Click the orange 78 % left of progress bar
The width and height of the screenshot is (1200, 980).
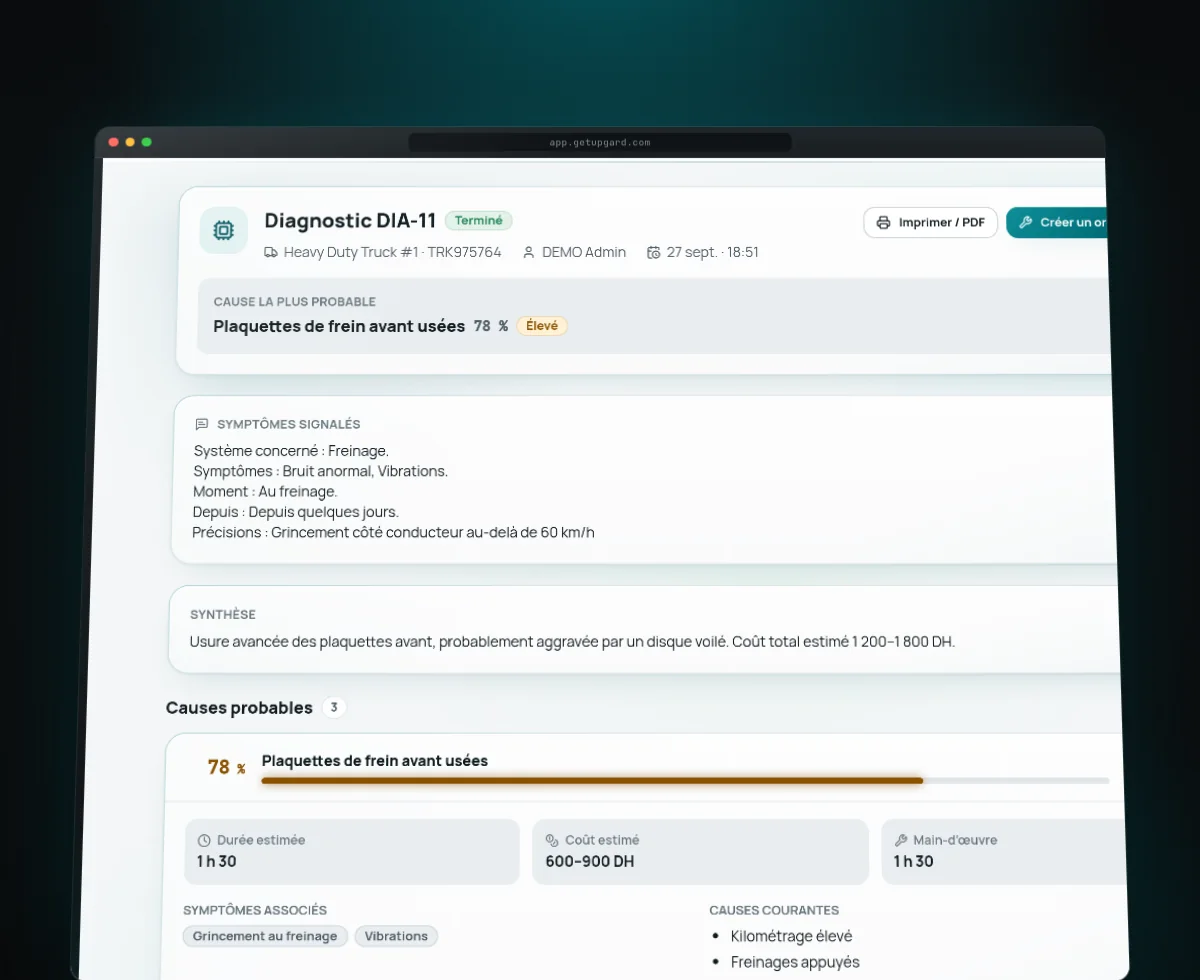tap(227, 768)
